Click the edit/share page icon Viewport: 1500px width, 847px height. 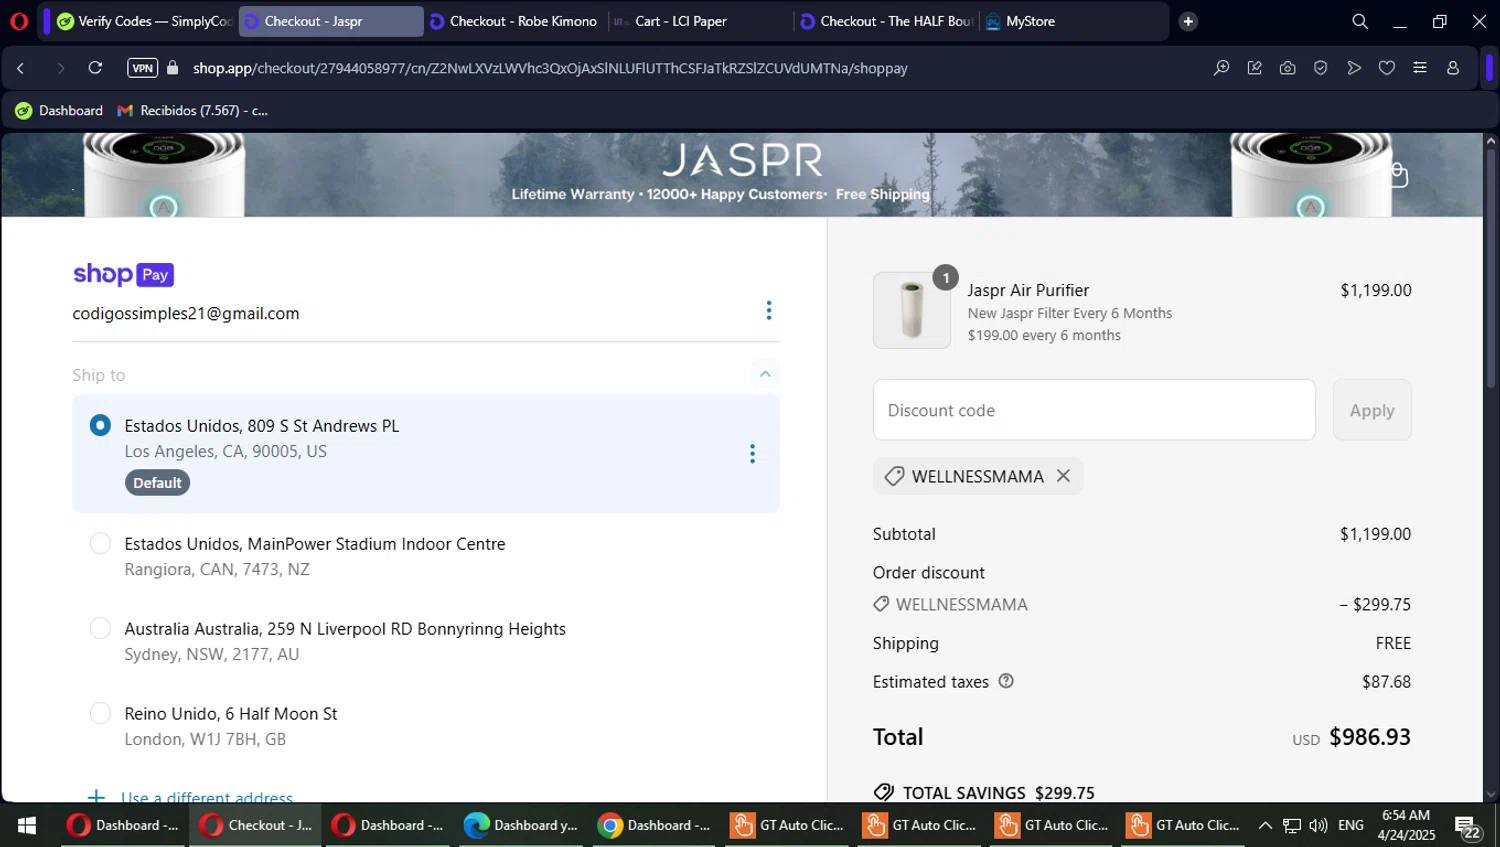pyautogui.click(x=1254, y=68)
